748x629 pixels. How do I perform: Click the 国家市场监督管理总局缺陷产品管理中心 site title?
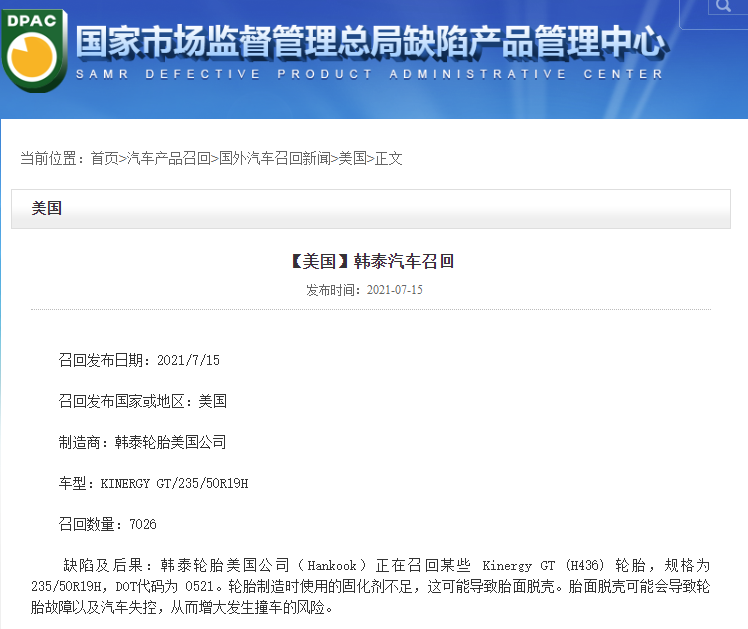tap(370, 42)
